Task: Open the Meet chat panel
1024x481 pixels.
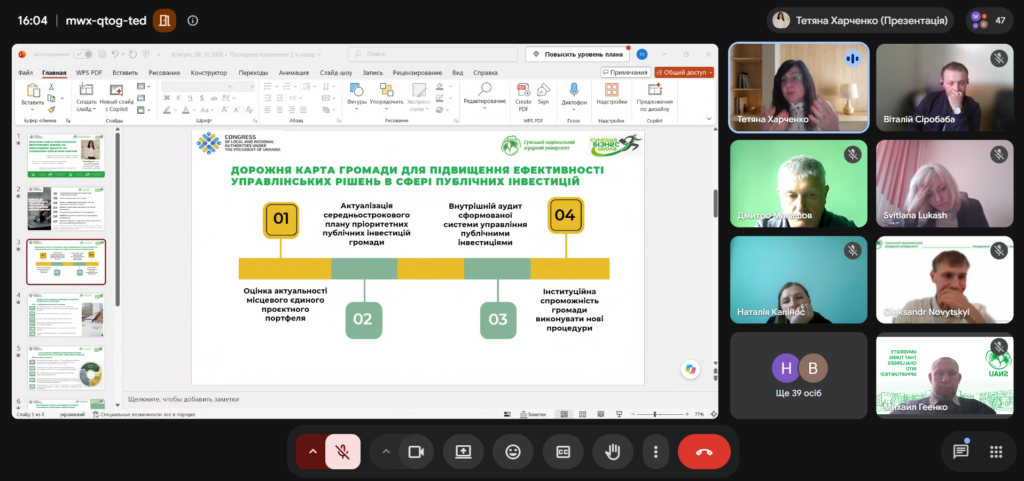Action: point(960,452)
